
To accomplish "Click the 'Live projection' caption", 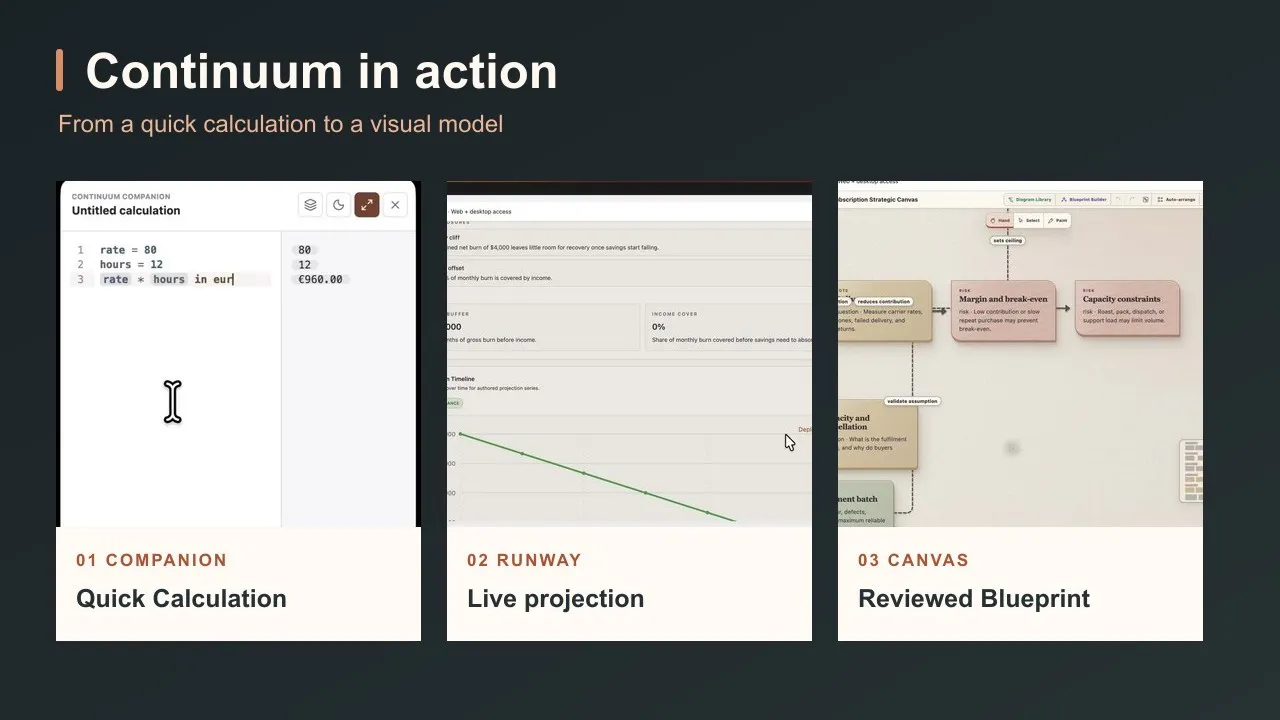I will pyautogui.click(x=555, y=599).
